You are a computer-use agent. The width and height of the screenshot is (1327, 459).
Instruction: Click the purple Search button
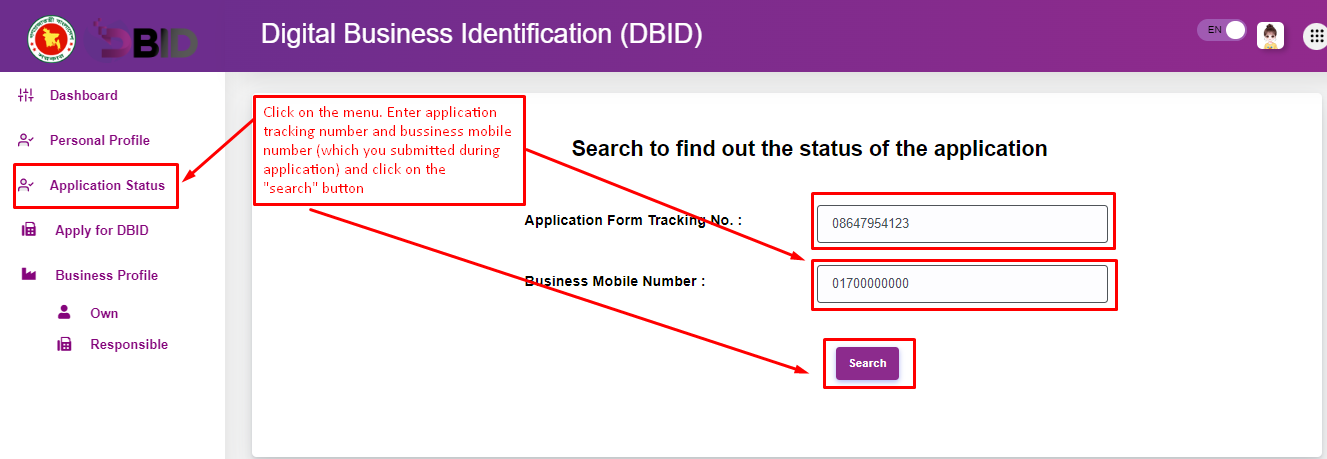867,363
